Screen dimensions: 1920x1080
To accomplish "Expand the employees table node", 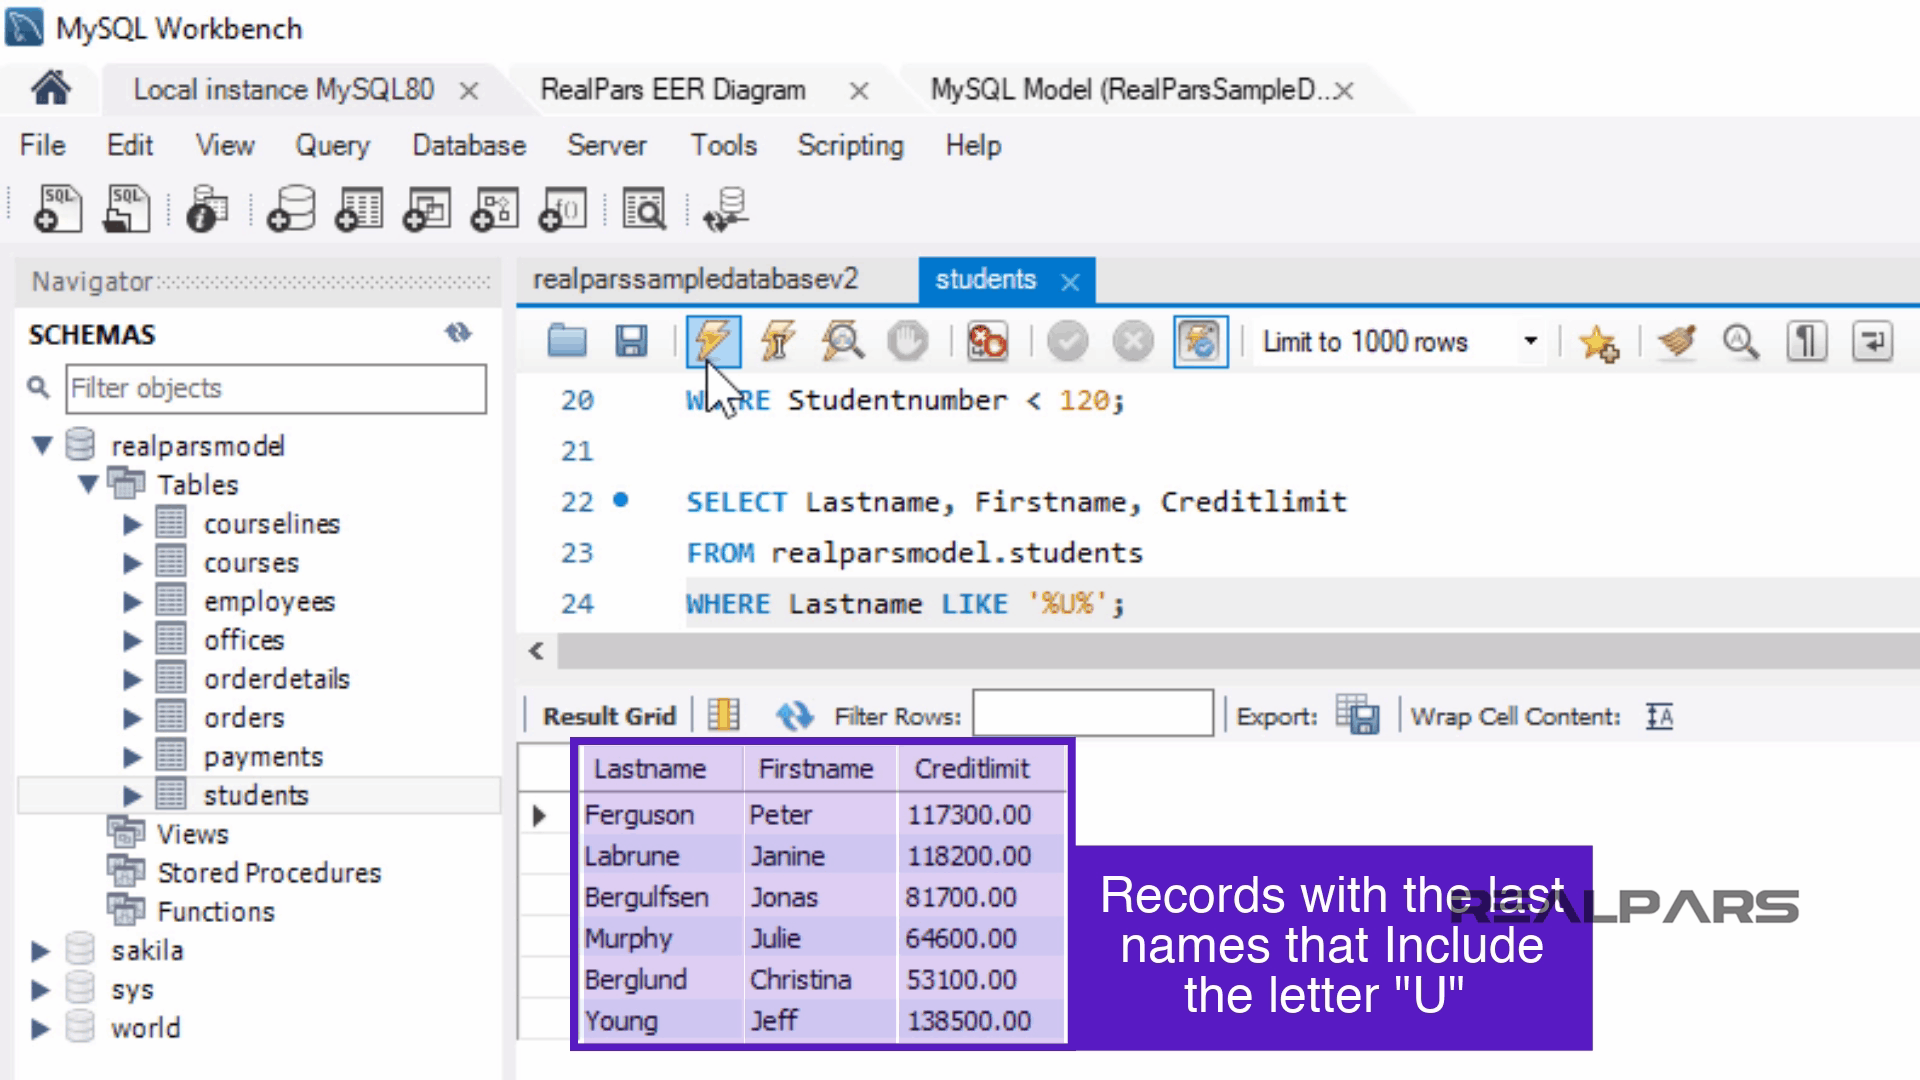I will [x=132, y=602].
